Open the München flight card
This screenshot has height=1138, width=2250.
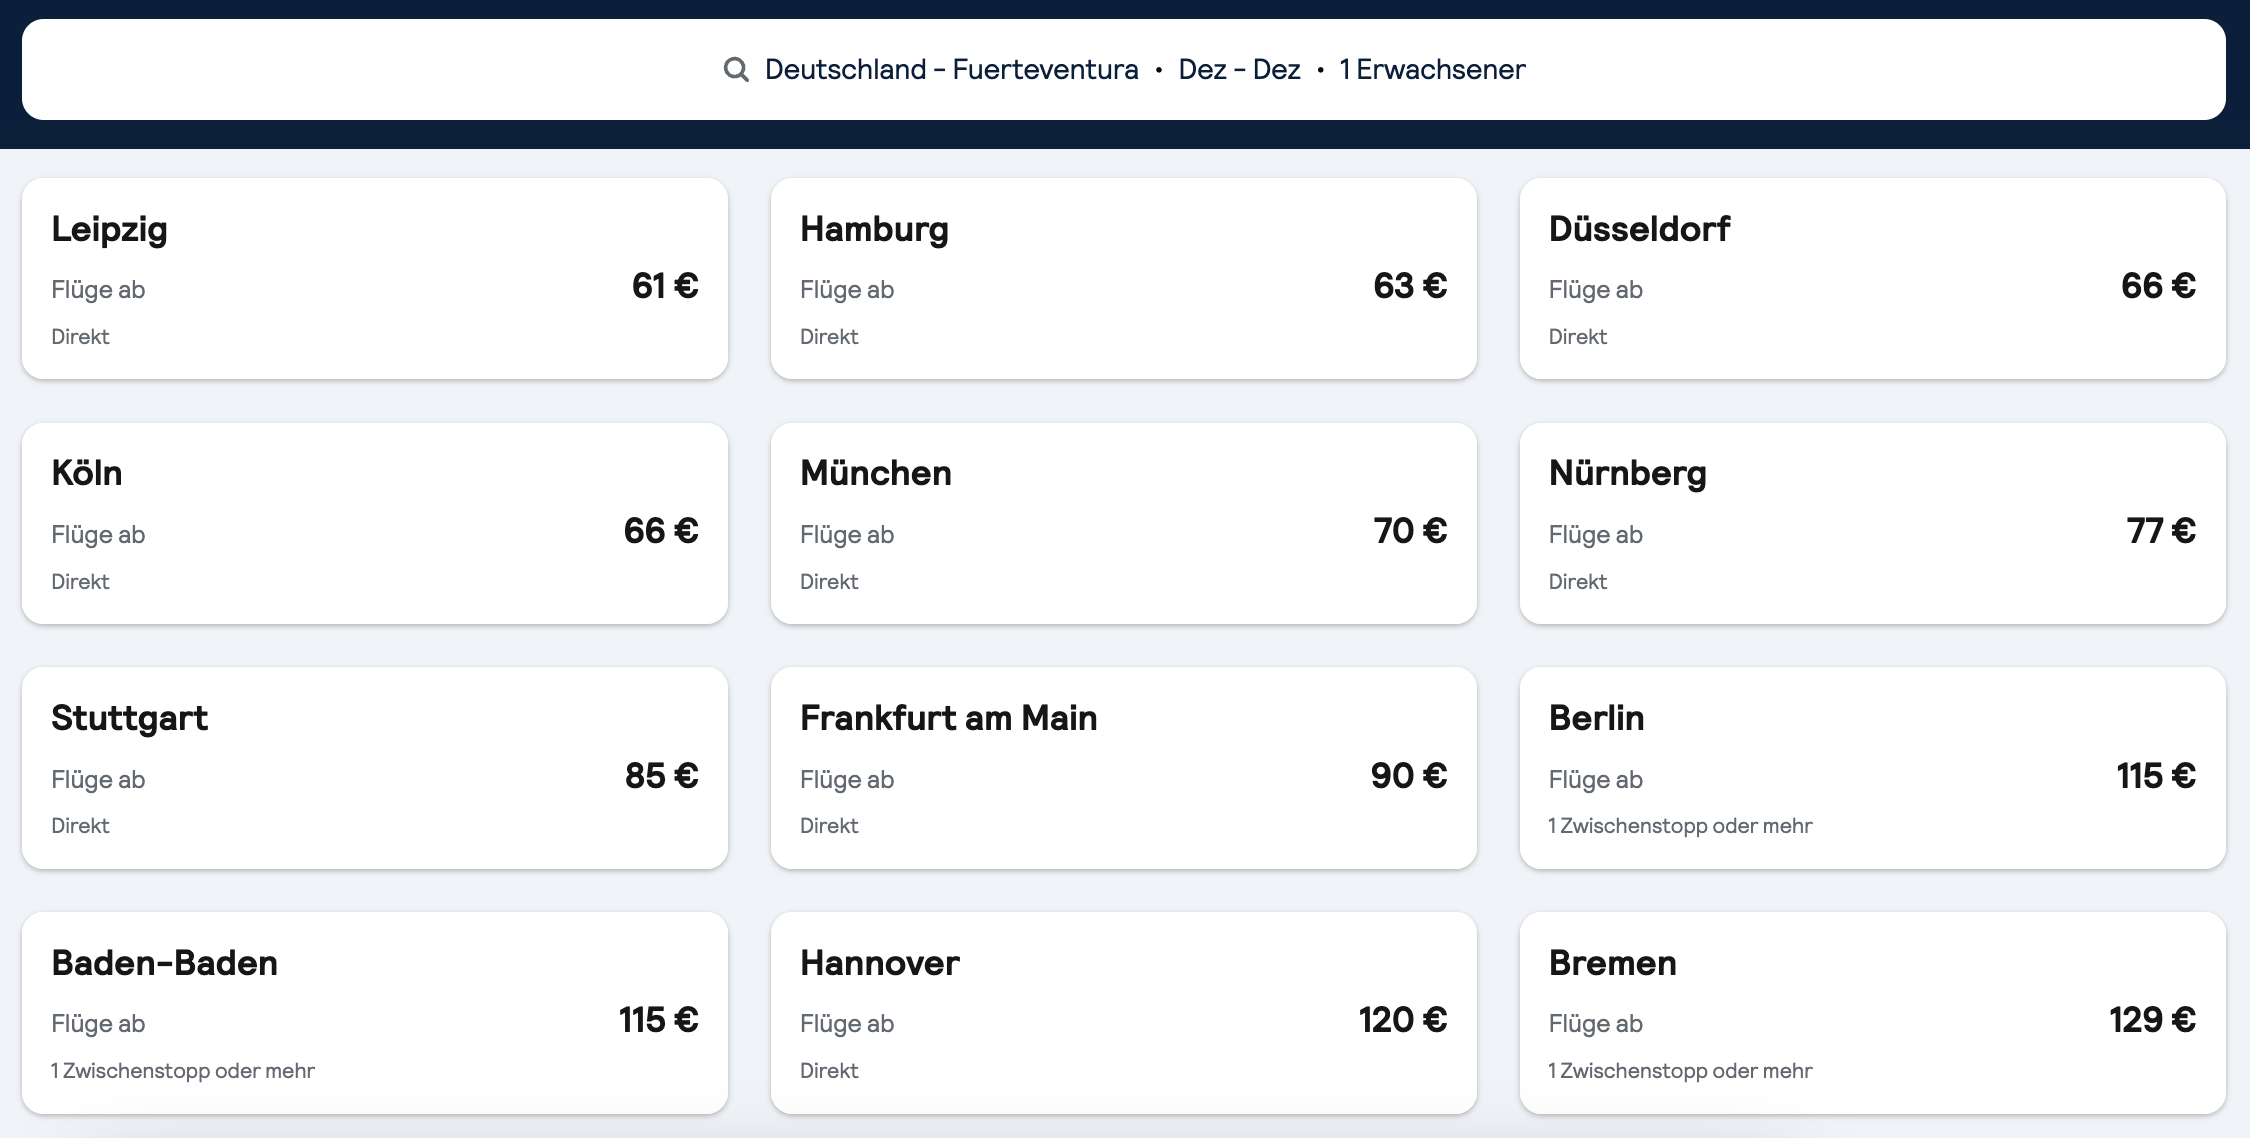tap(1123, 523)
